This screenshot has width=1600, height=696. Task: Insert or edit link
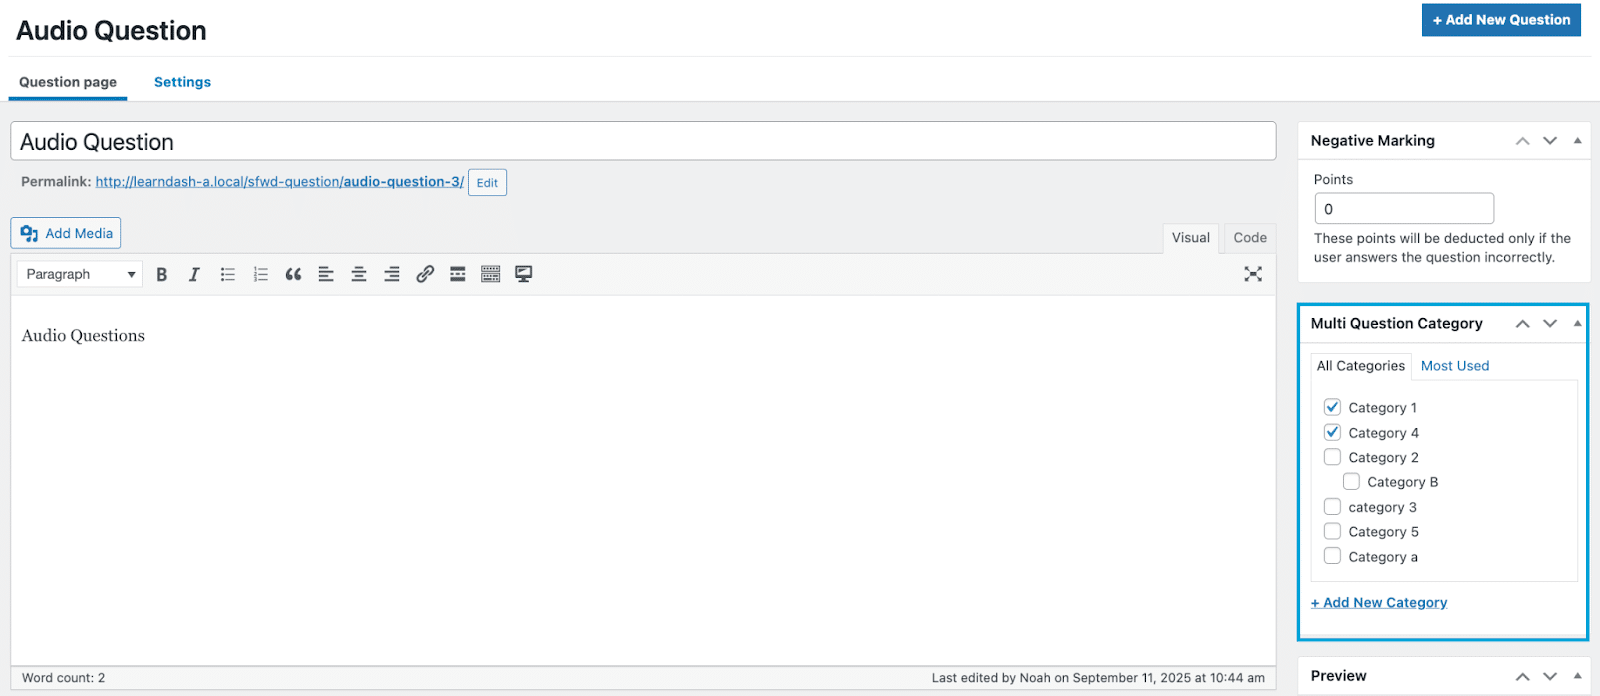pos(425,274)
